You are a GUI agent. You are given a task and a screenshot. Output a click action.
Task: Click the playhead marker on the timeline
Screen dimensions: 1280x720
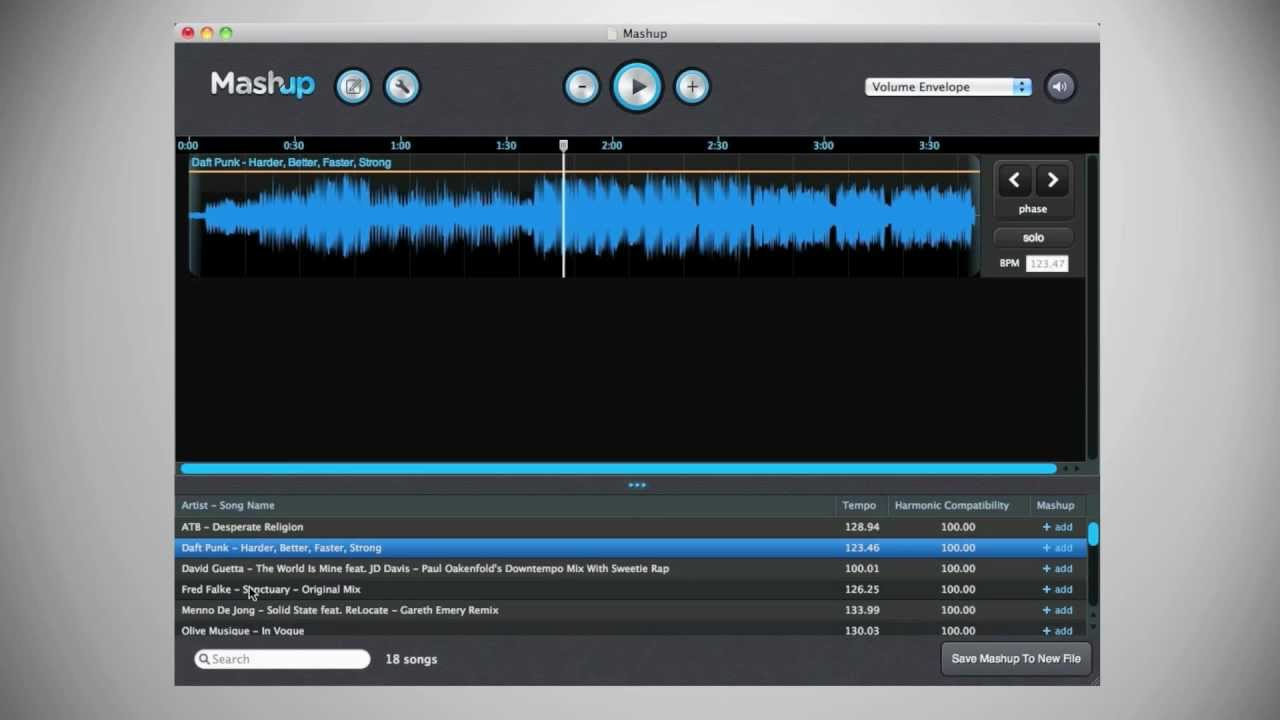point(564,146)
